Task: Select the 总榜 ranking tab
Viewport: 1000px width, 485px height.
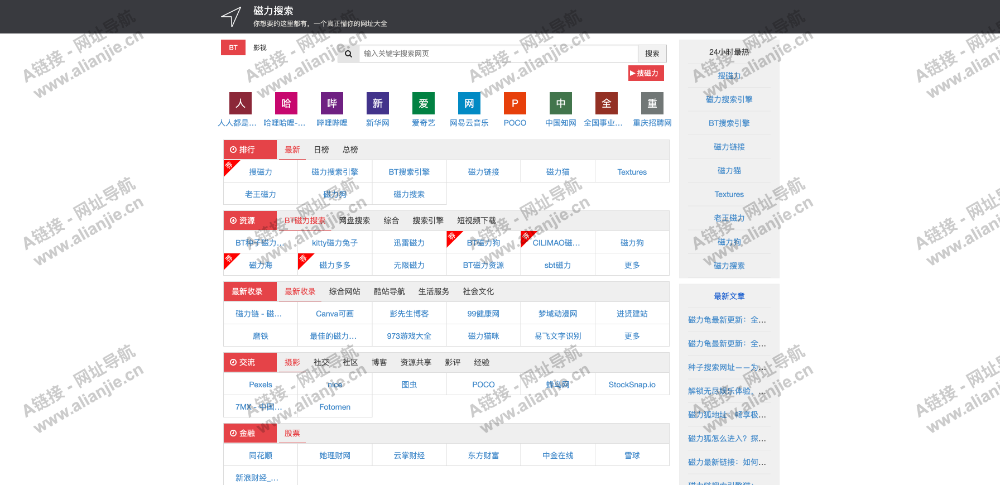Action: (350, 149)
